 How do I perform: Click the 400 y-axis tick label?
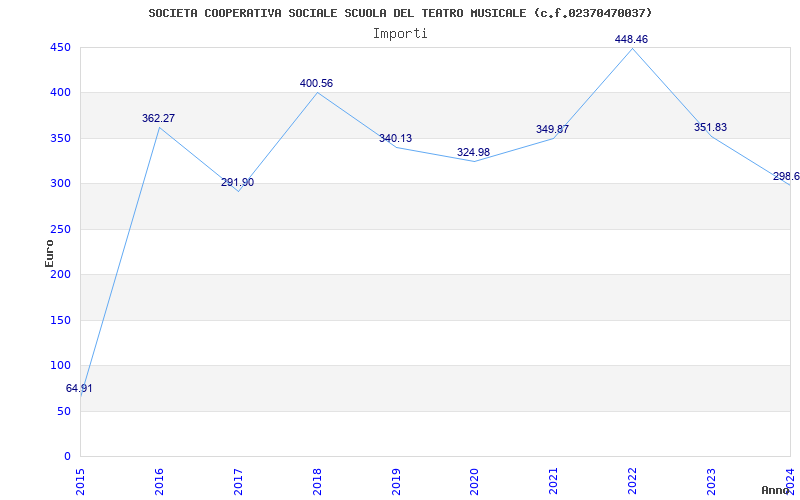[x=60, y=93]
